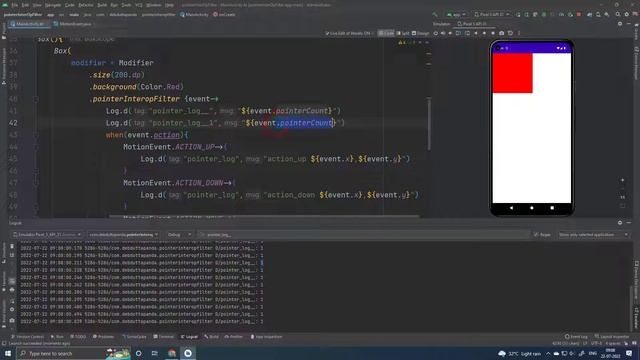The width and height of the screenshot is (640, 360).
Task: Open the View menu
Action: point(37,5)
